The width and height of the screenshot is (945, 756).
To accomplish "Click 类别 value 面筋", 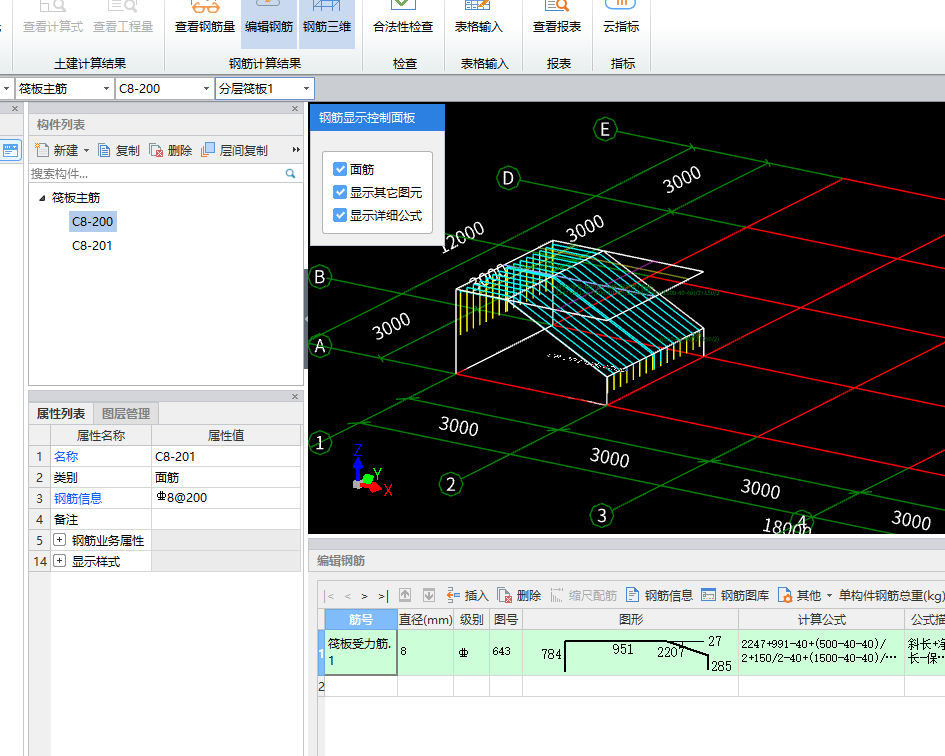I will [226, 477].
